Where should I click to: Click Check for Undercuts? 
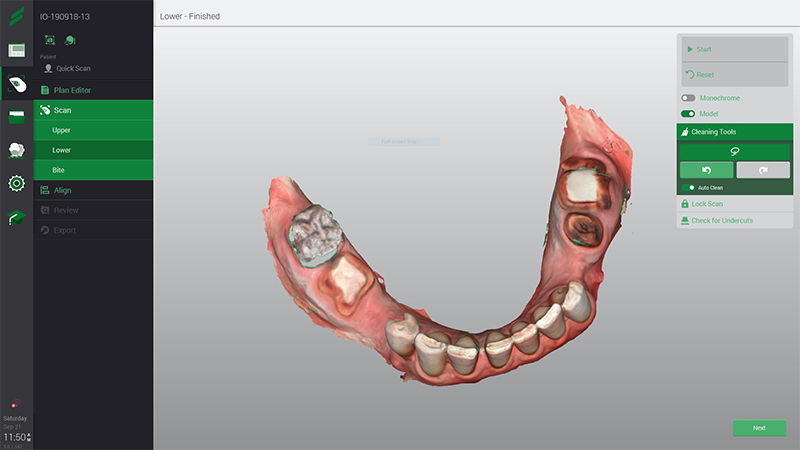pyautogui.click(x=722, y=220)
